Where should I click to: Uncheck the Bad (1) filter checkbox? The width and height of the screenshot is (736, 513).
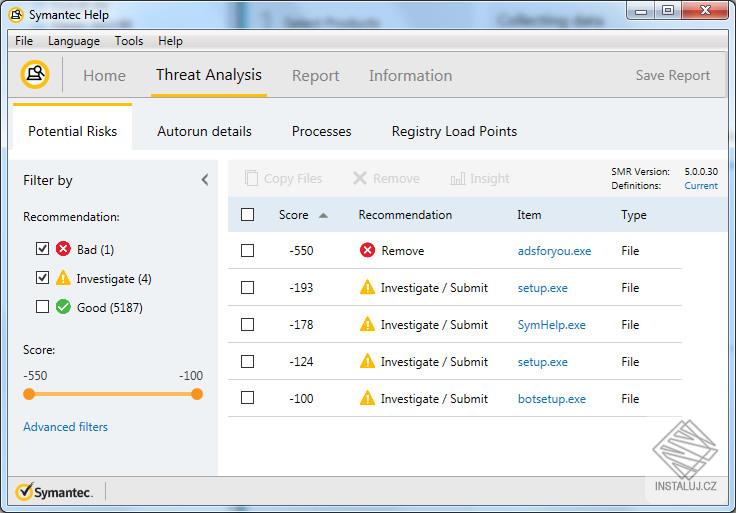42,249
